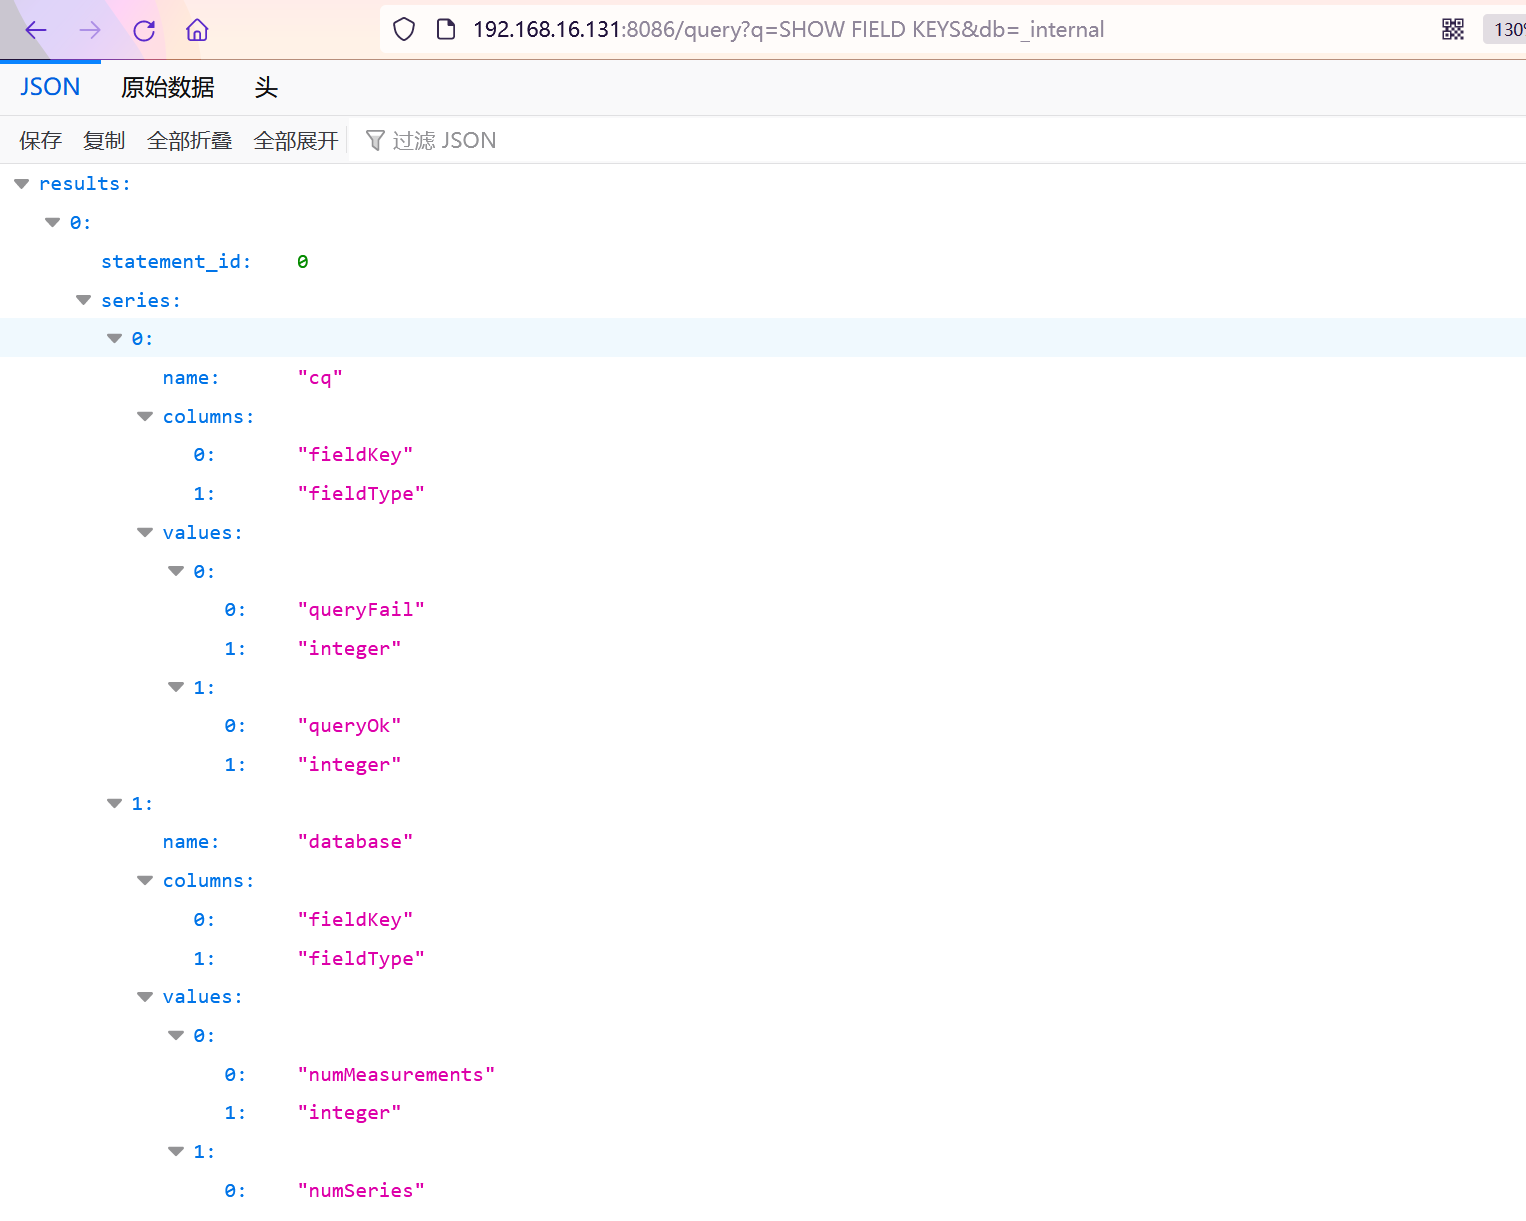
Task: Open the QR code icon in address bar
Action: (1453, 29)
